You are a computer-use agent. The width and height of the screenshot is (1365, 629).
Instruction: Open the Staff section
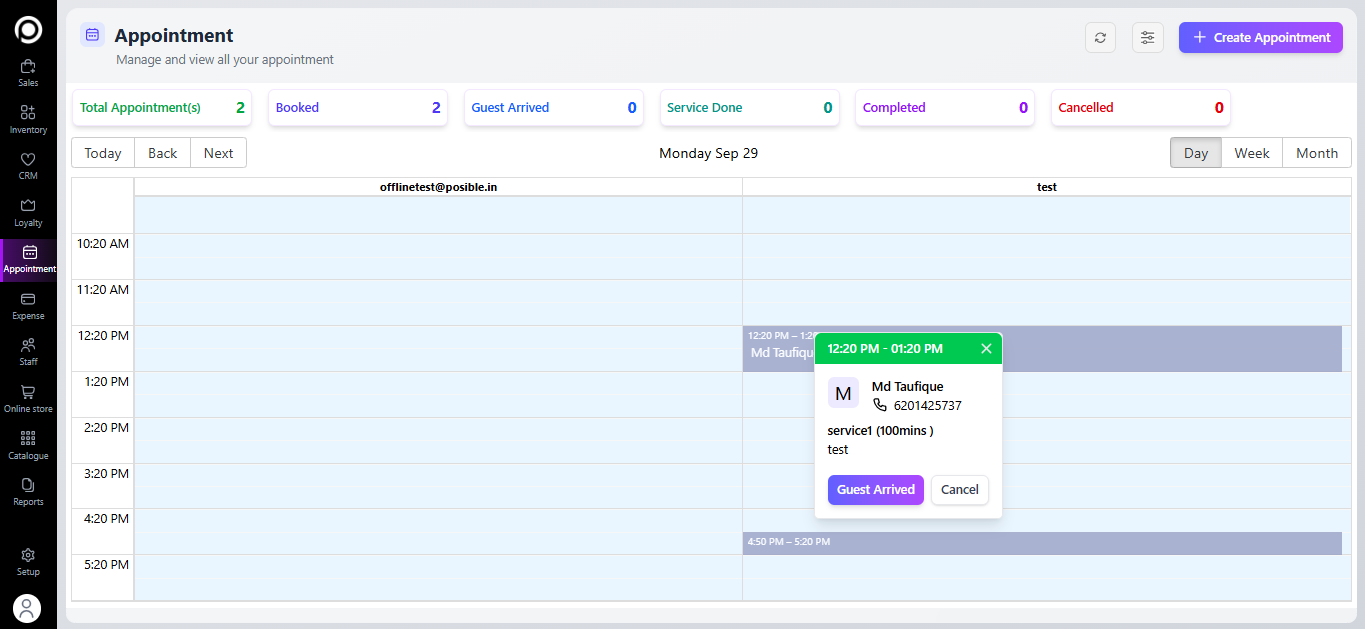(28, 351)
